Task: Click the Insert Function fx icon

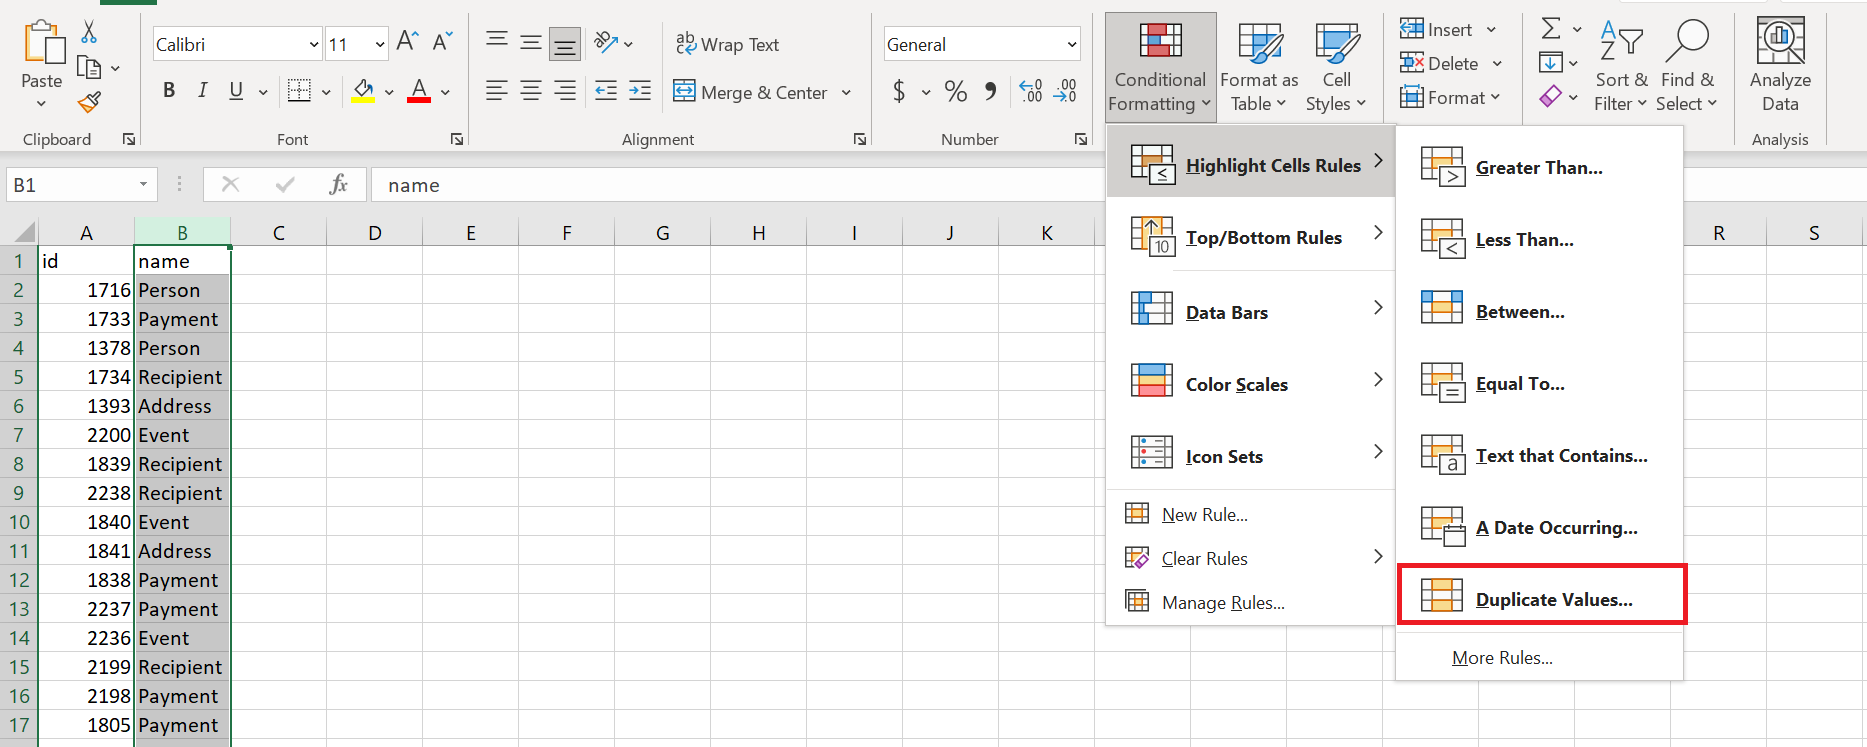Action: click(338, 184)
